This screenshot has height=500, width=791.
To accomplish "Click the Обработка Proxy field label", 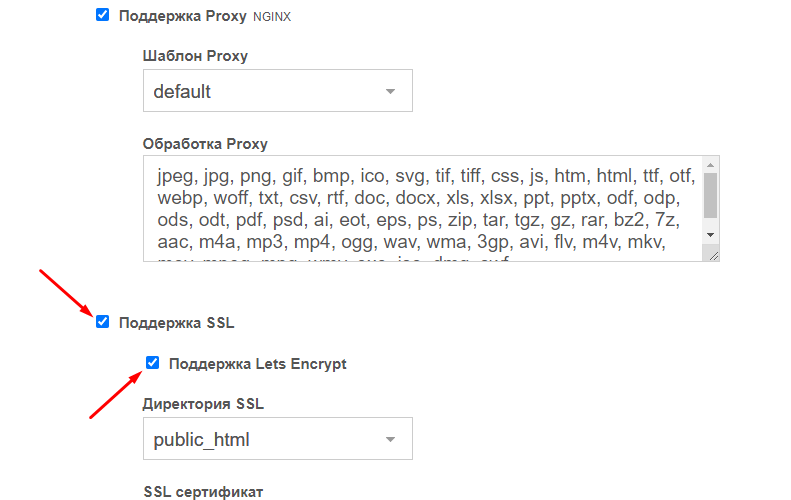I will 205,144.
